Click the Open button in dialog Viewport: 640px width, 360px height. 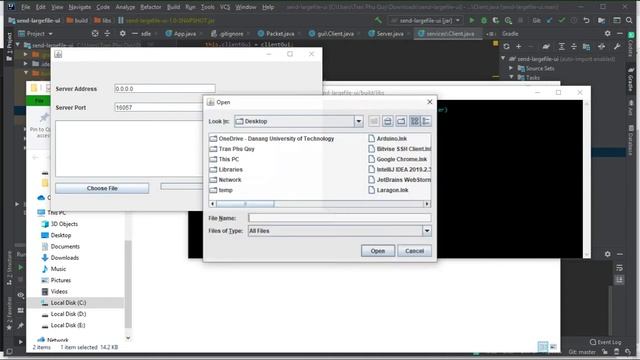click(378, 251)
